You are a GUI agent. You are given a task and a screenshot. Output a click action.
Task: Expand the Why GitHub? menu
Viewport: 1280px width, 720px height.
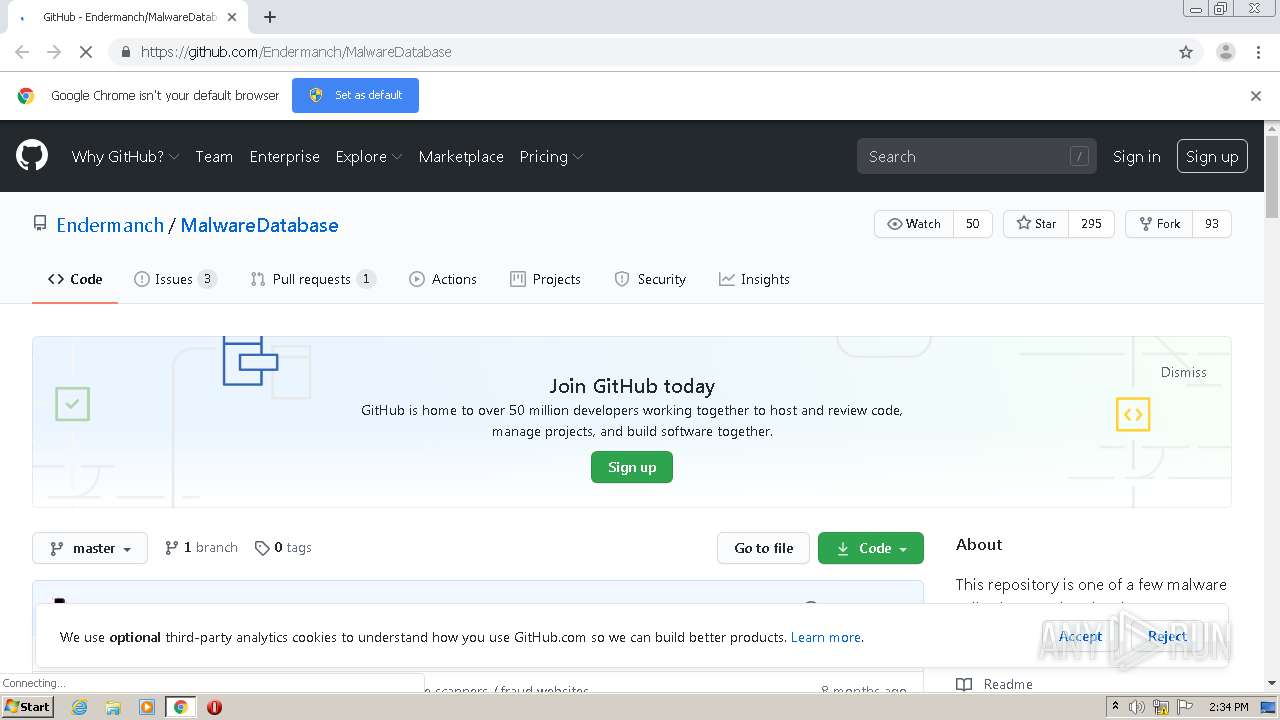click(x=125, y=157)
